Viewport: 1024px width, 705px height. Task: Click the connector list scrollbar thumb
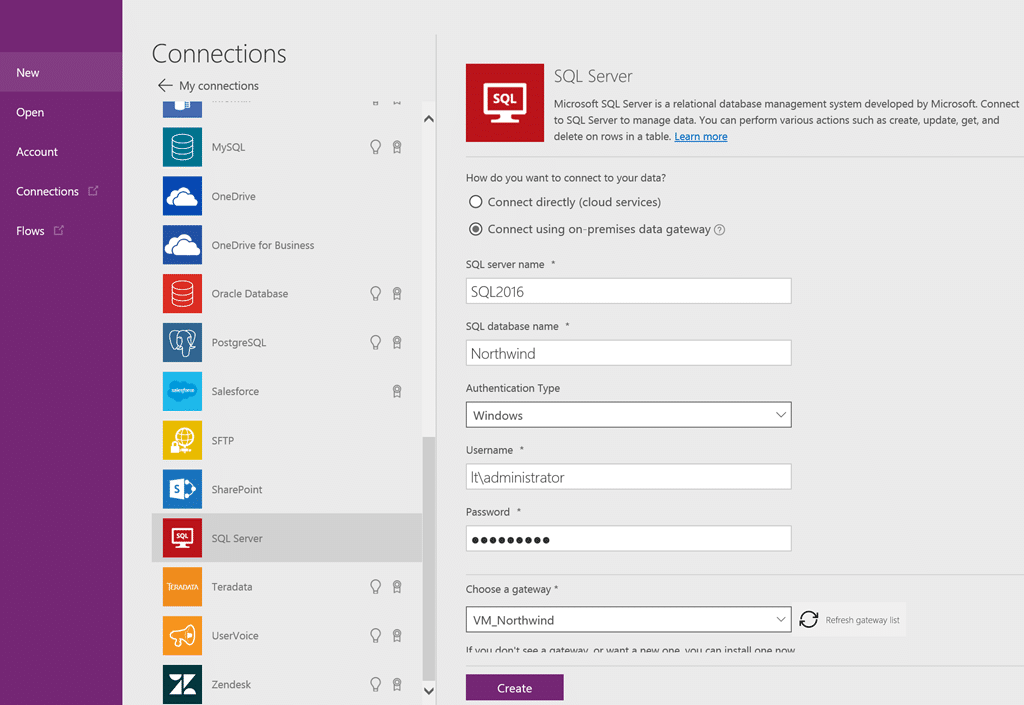click(428, 558)
